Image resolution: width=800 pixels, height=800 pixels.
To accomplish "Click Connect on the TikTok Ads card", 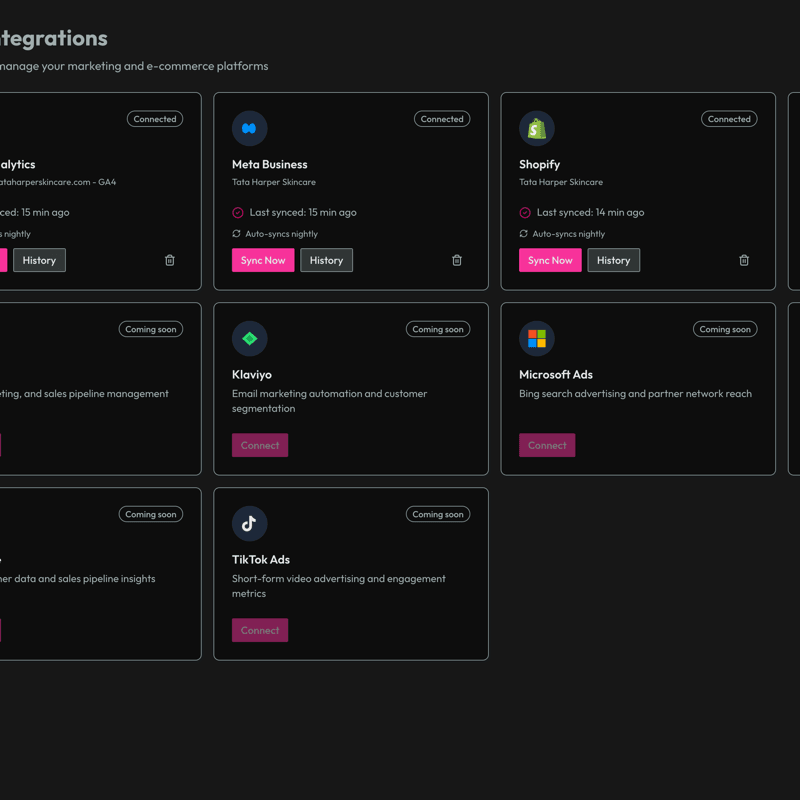I will (x=260, y=630).
